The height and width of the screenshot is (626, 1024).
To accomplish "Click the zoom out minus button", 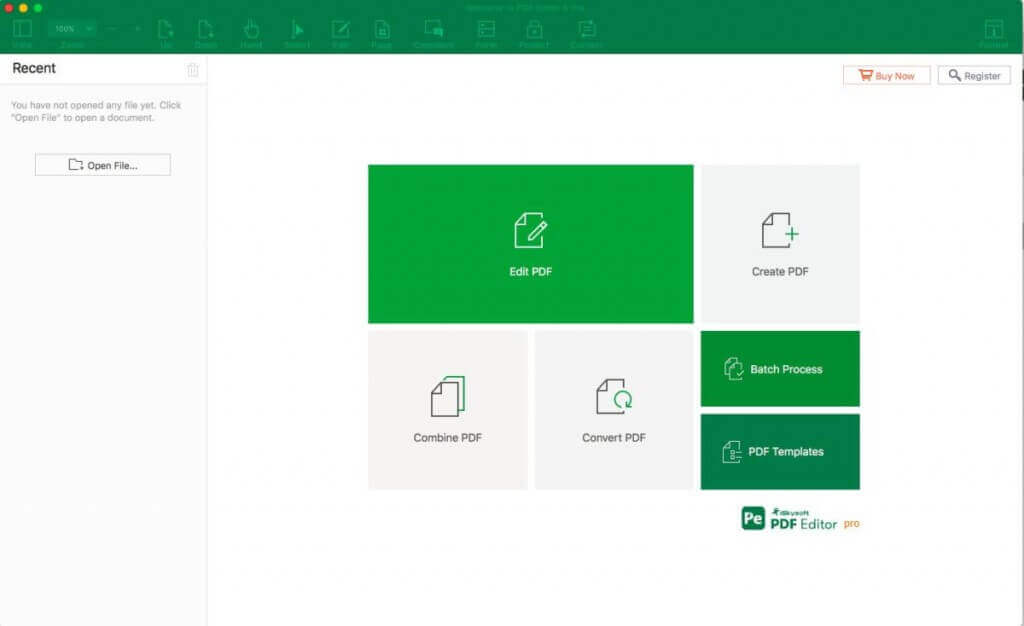I will 112,29.
